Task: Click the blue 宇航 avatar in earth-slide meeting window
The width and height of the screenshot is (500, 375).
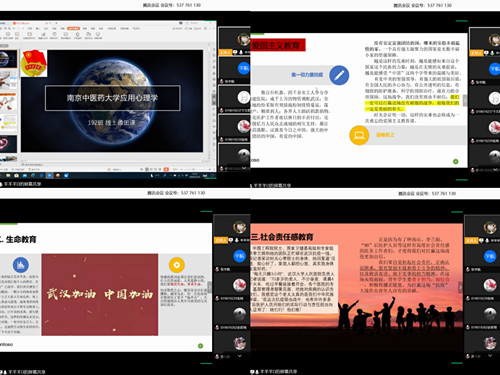Action: click(244, 68)
